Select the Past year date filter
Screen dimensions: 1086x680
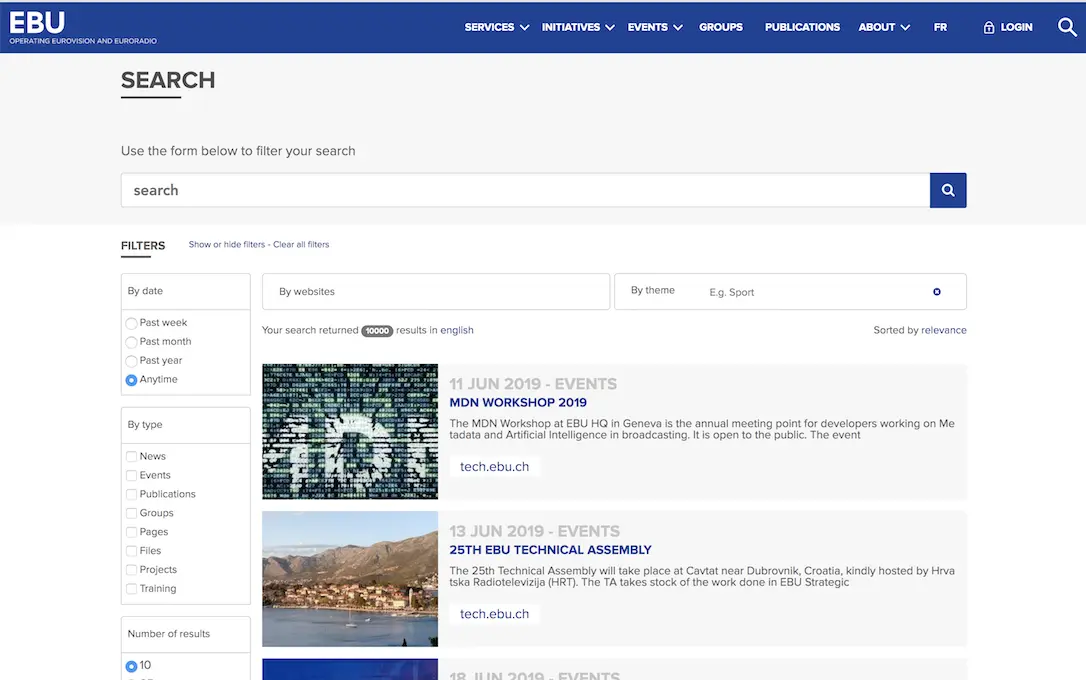click(x=131, y=361)
